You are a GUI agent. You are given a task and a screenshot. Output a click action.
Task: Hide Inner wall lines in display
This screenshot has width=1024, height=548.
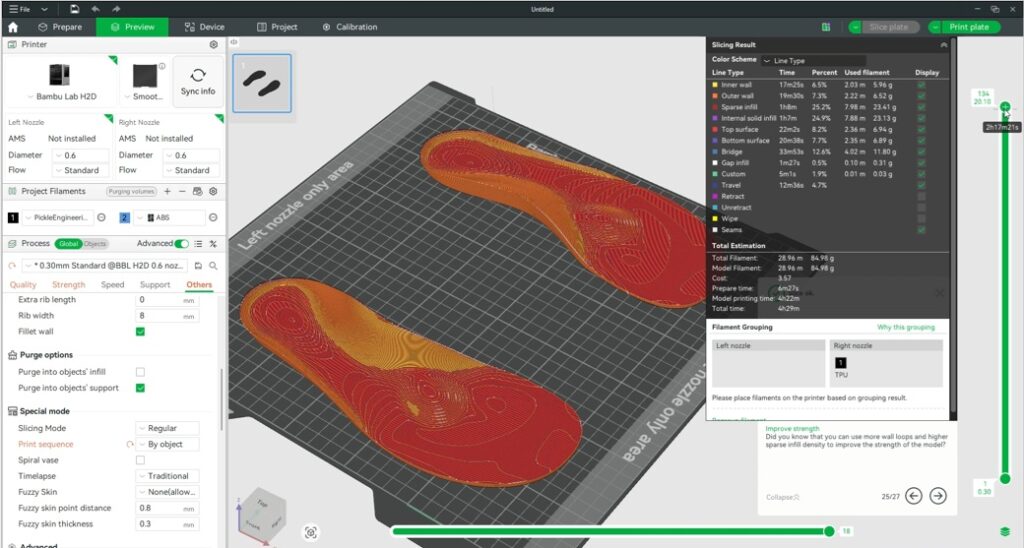coord(921,85)
